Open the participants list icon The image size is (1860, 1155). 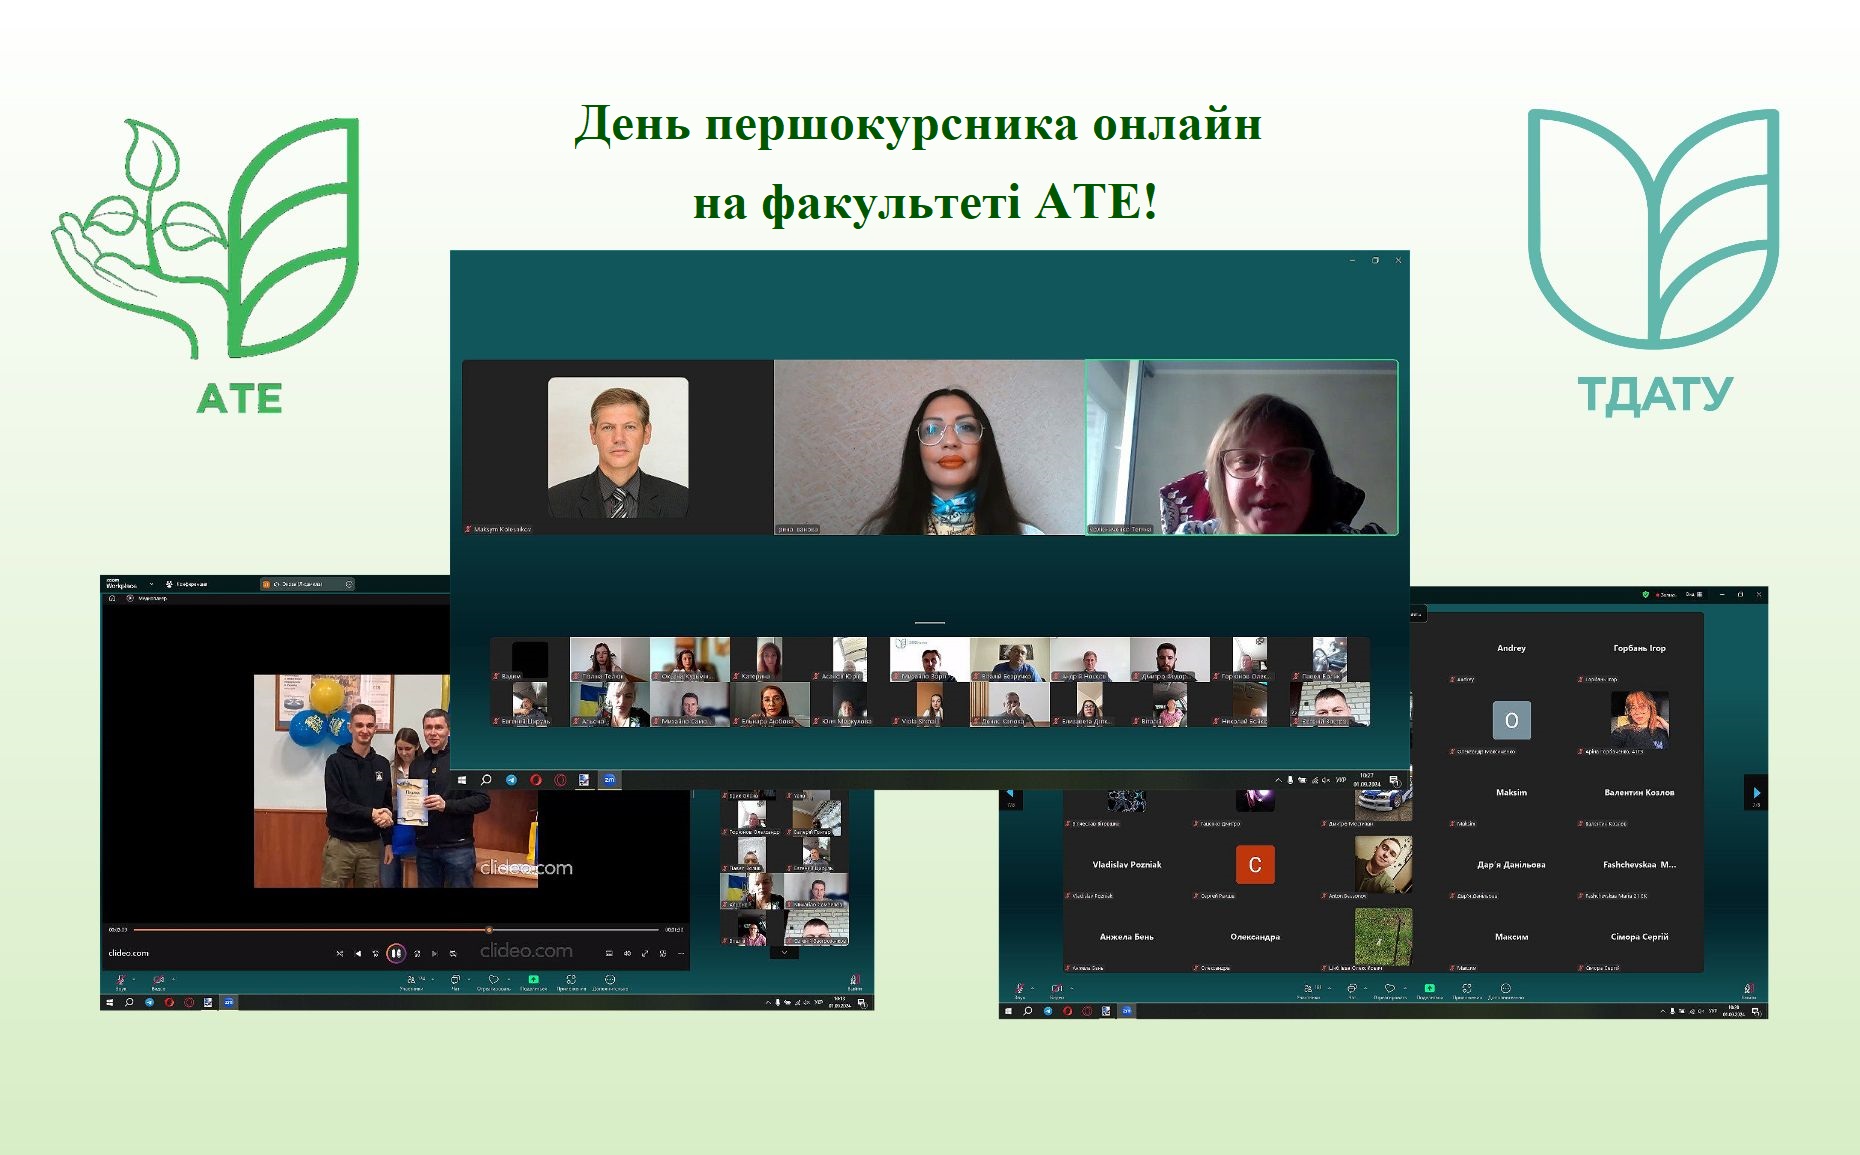[x=413, y=979]
